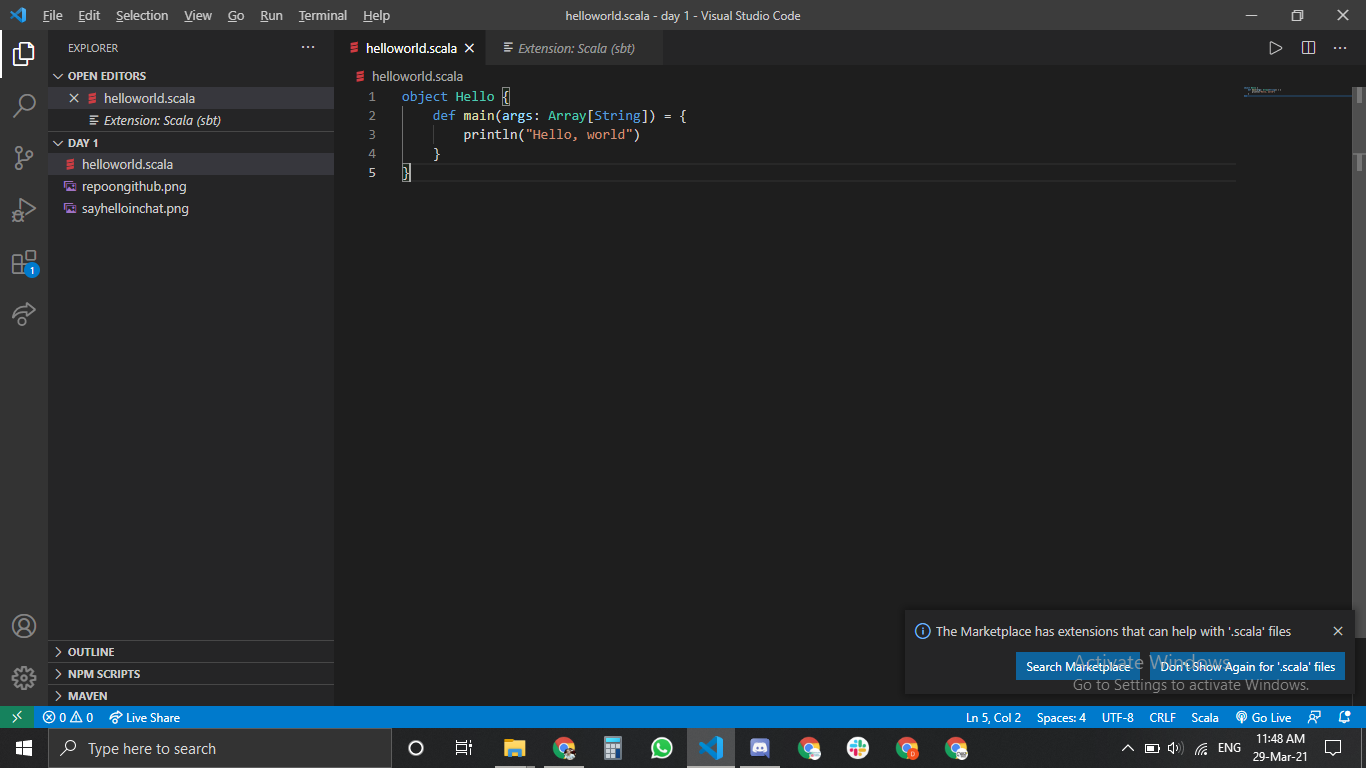
Task: Open WhatsApp from the taskbar
Action: (662, 748)
